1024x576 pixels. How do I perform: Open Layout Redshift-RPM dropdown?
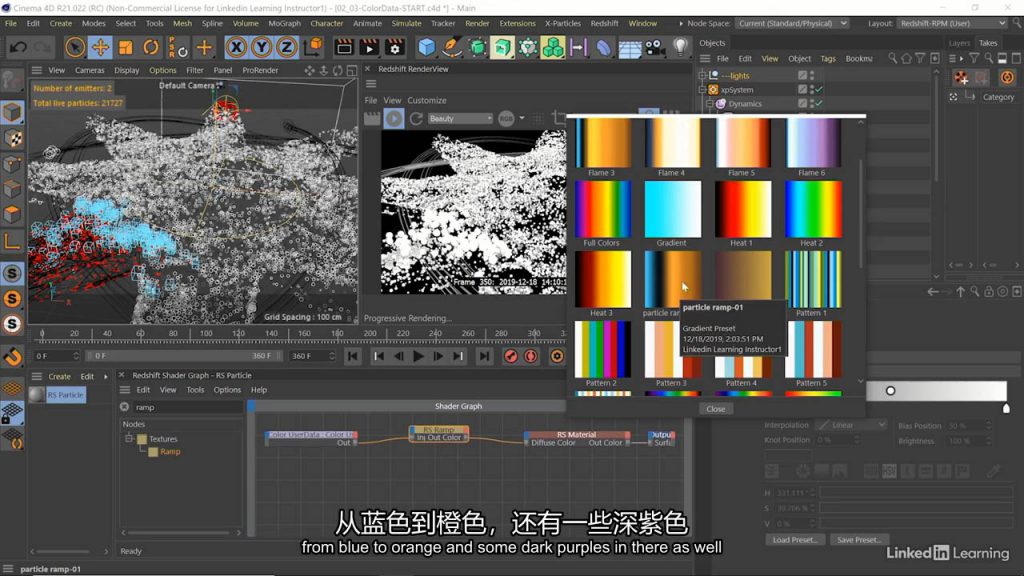point(952,23)
